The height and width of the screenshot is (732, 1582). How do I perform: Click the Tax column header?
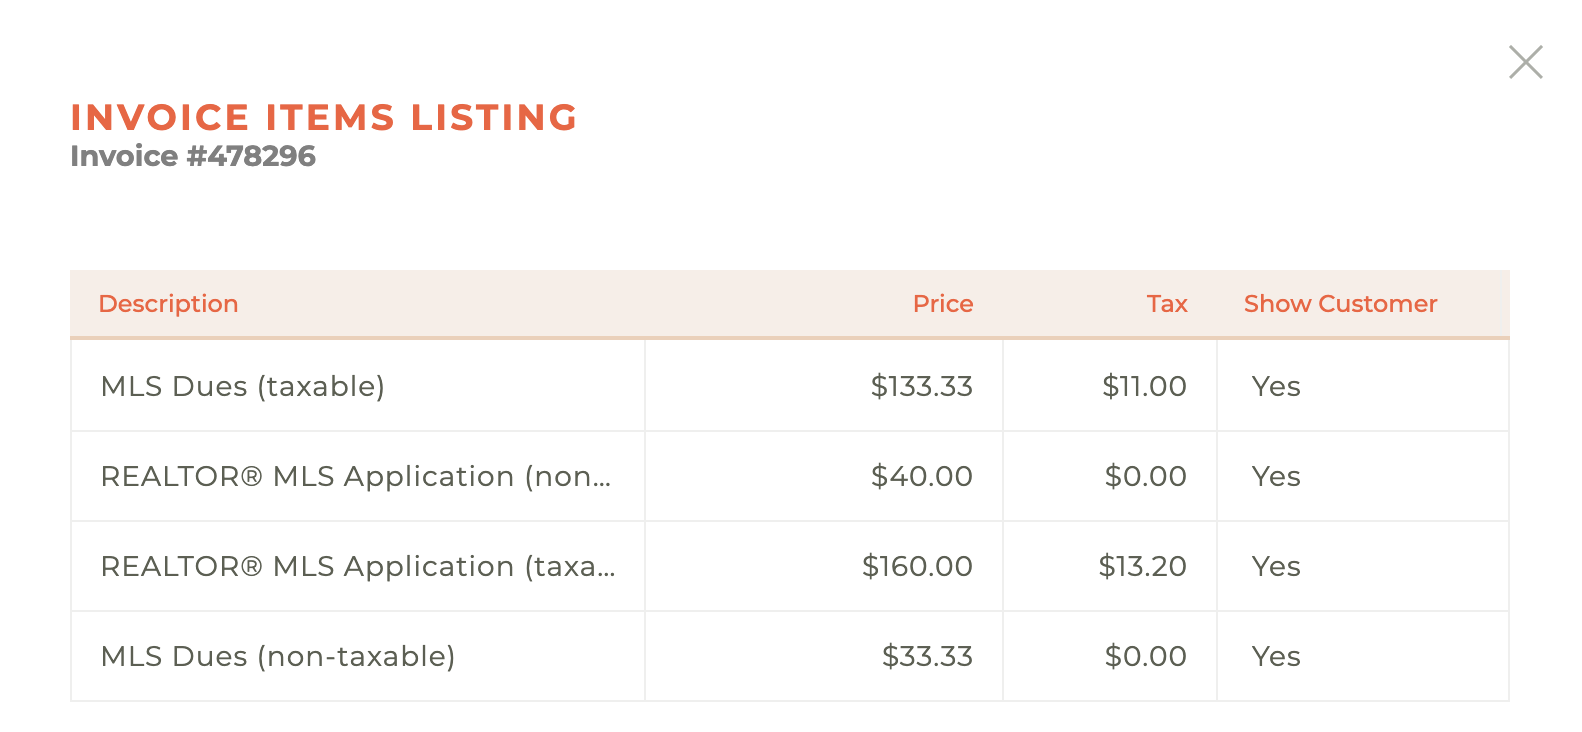(1167, 304)
